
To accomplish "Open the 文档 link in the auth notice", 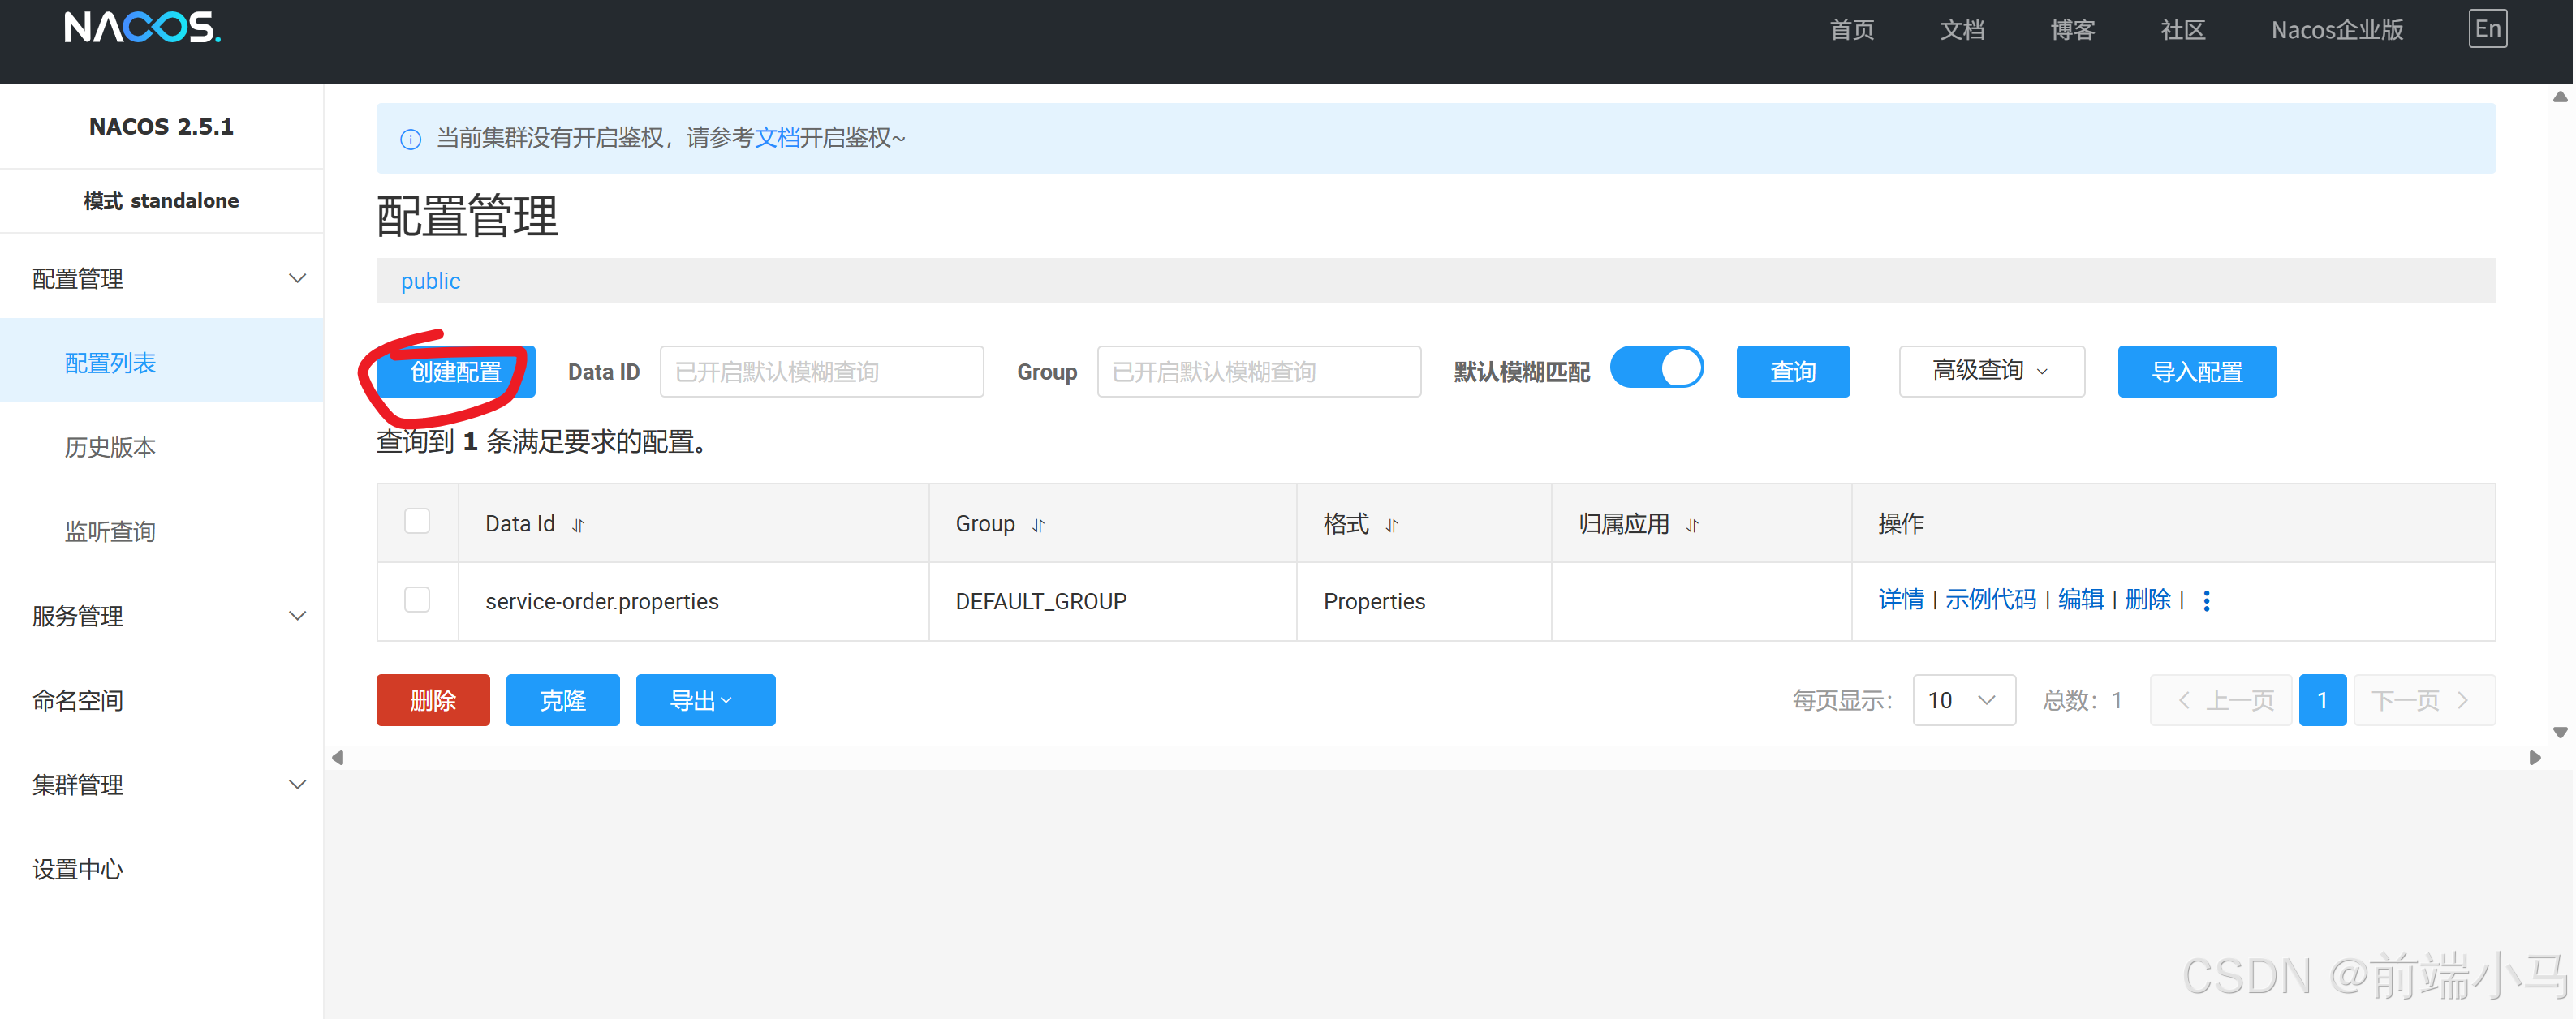I will (x=776, y=138).
